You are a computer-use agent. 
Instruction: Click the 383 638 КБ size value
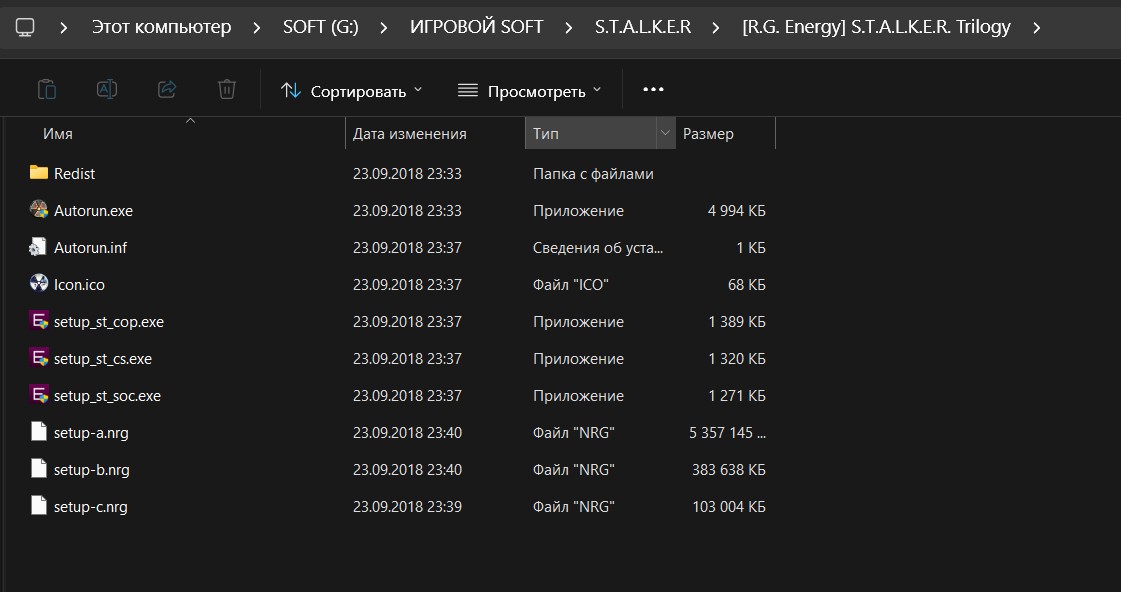pyautogui.click(x=729, y=470)
